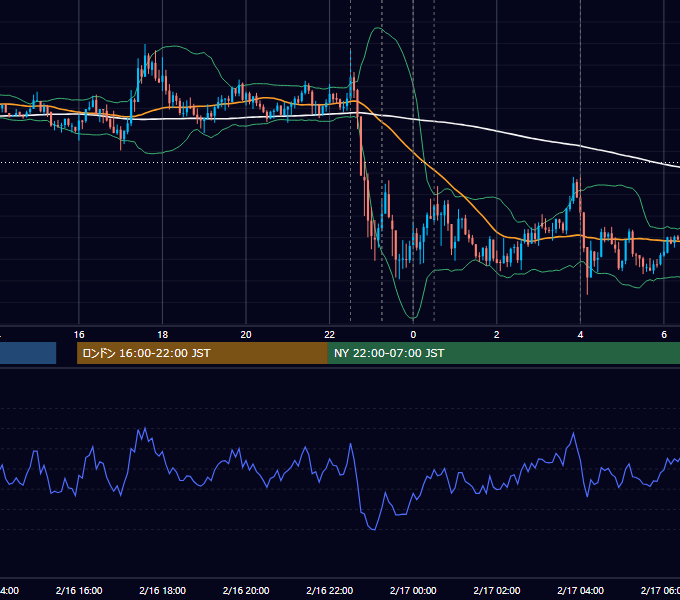The image size is (680, 600).
Task: Click the 22 hour label on price chart axis
Action: pos(330,335)
